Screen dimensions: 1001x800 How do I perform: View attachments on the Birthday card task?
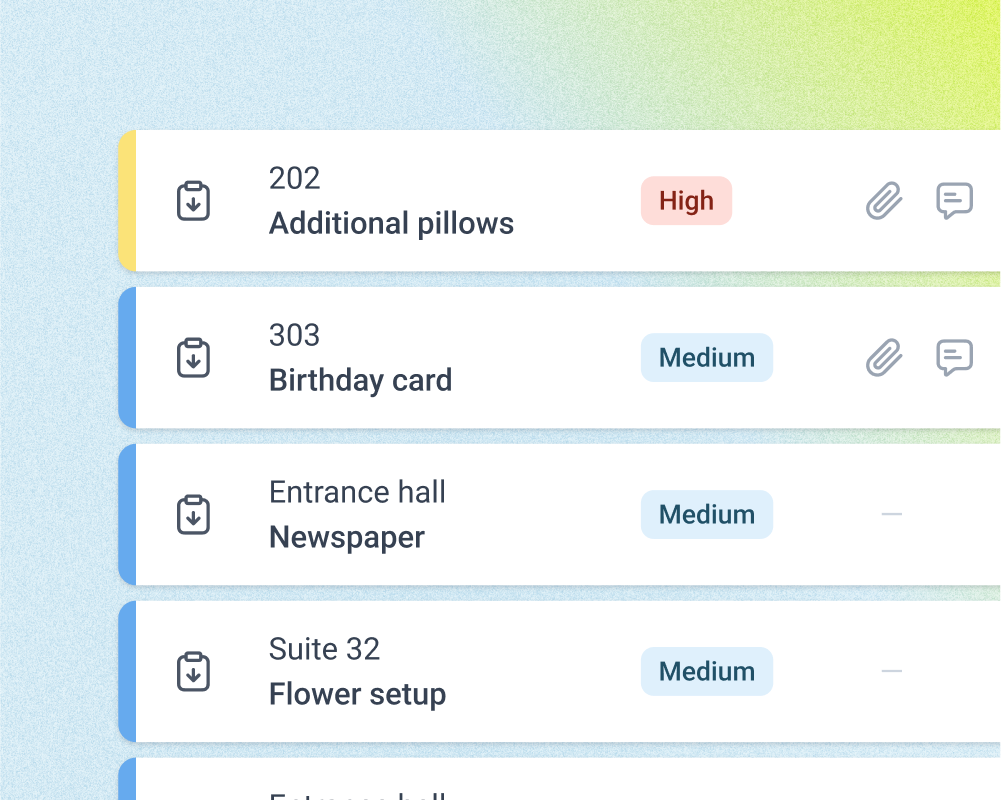point(883,357)
